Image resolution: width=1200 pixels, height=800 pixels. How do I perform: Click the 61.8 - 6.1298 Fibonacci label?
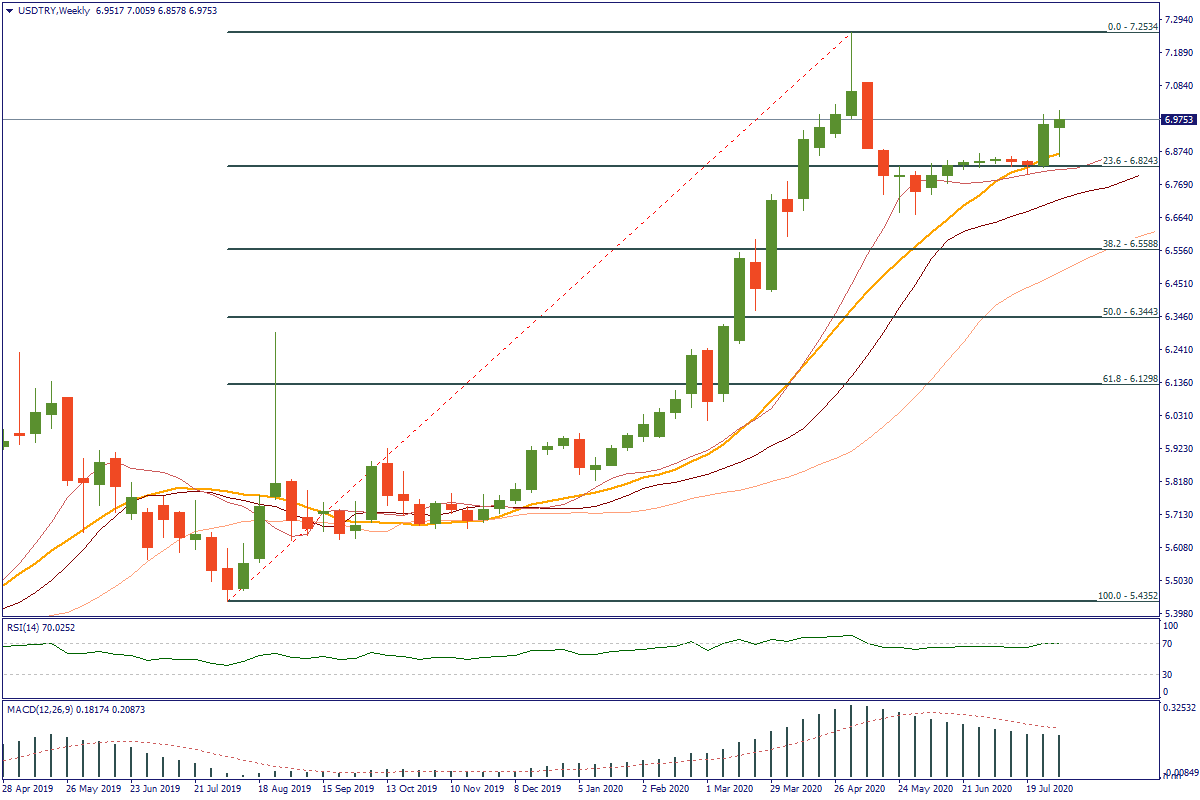(x=1129, y=379)
